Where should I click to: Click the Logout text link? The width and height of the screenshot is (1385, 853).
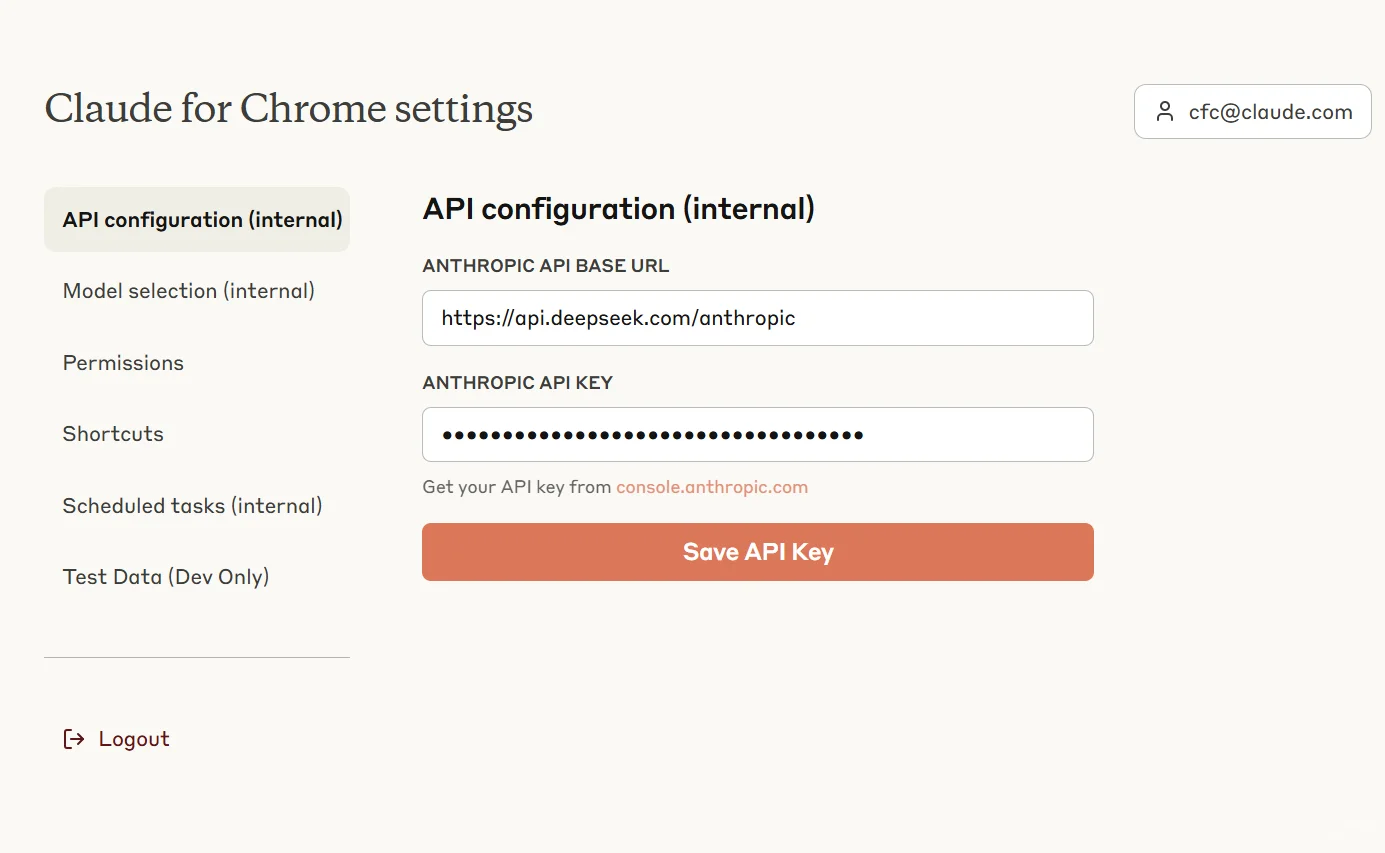(x=134, y=739)
